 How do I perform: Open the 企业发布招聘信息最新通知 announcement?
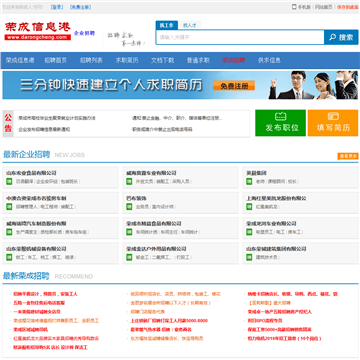(44, 129)
